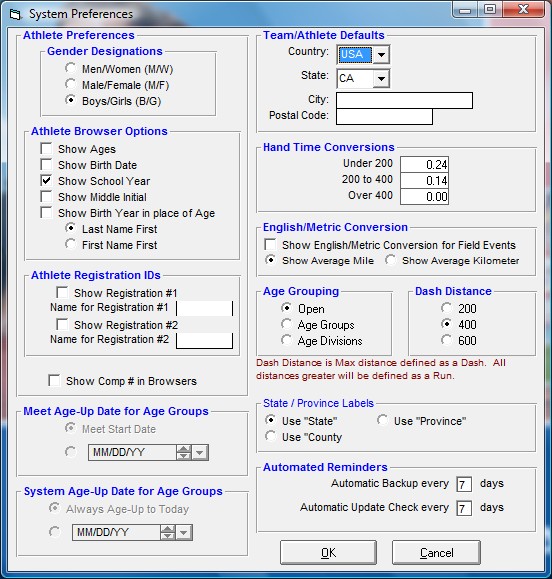
Task: Select Open age grouping
Action: [x=286, y=308]
